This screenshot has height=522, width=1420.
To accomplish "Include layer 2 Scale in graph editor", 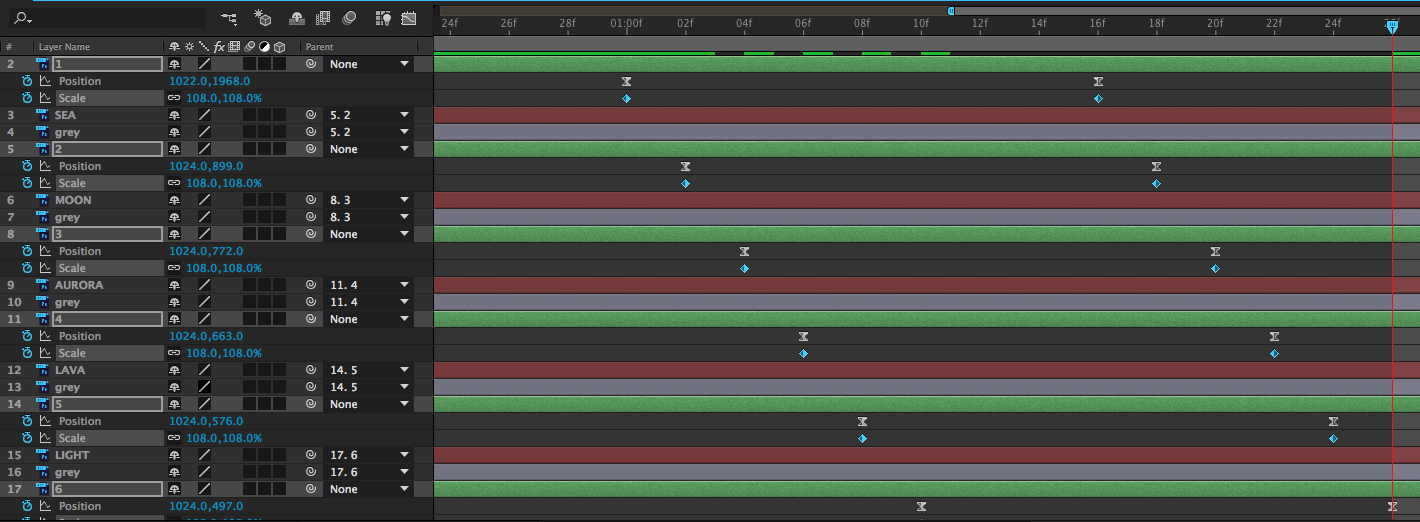I will tap(45, 183).
